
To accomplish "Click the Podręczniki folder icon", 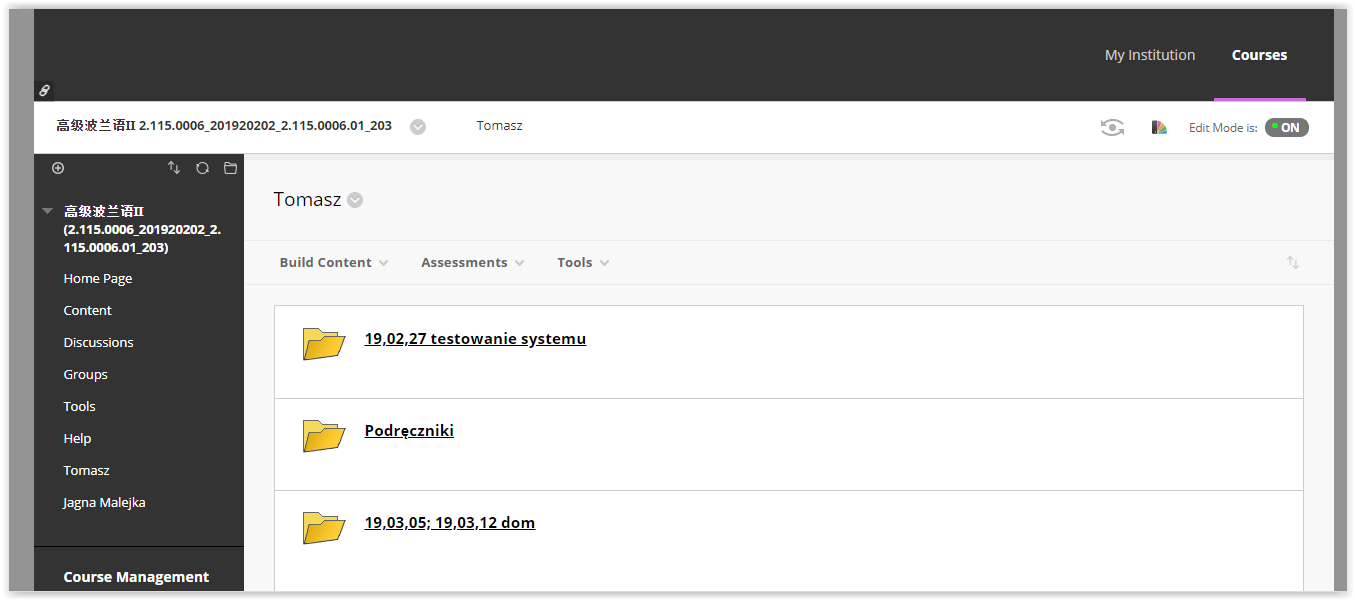I will 323,435.
